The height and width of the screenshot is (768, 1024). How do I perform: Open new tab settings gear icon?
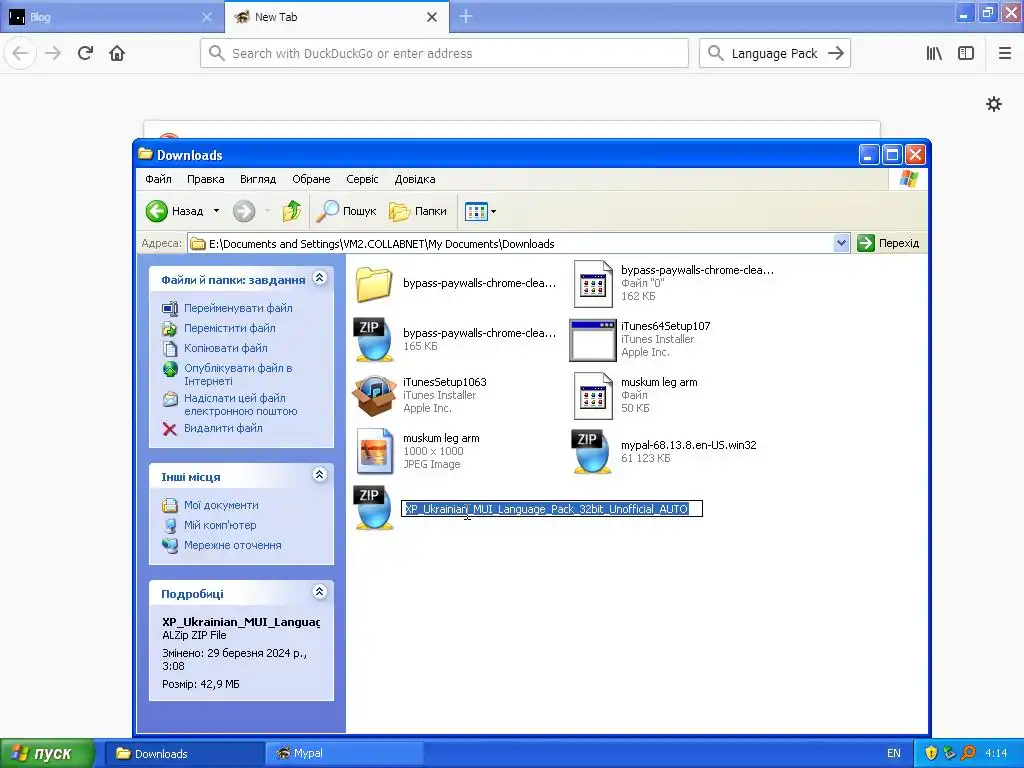pos(994,104)
